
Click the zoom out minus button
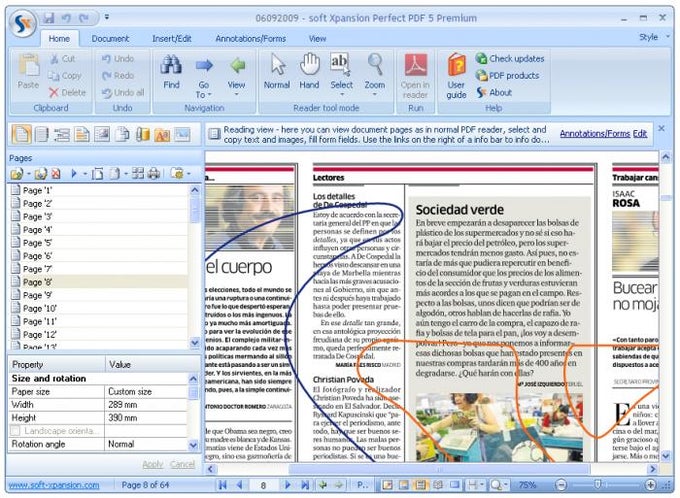click(561, 485)
